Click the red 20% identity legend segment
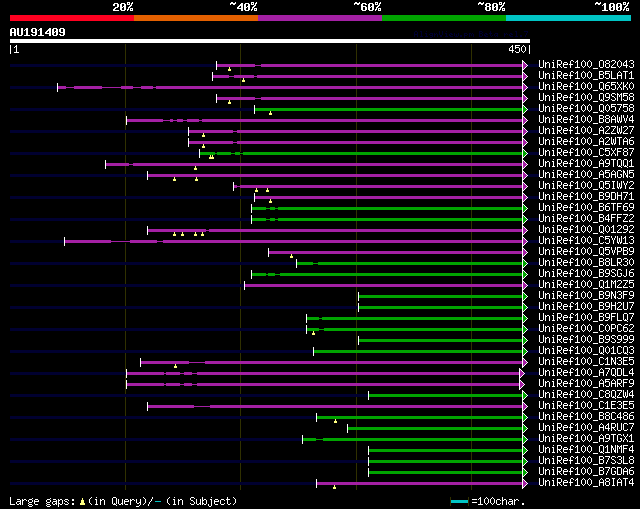 pos(72,18)
